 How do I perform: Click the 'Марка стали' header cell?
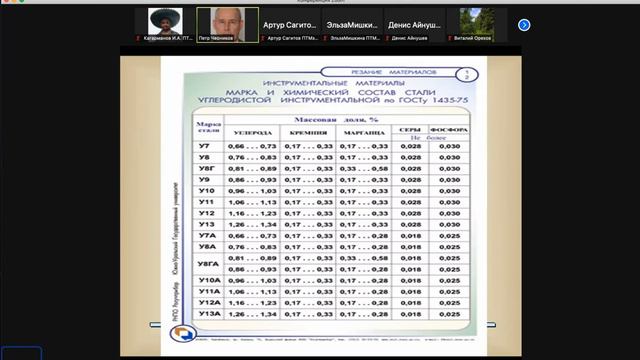209,127
